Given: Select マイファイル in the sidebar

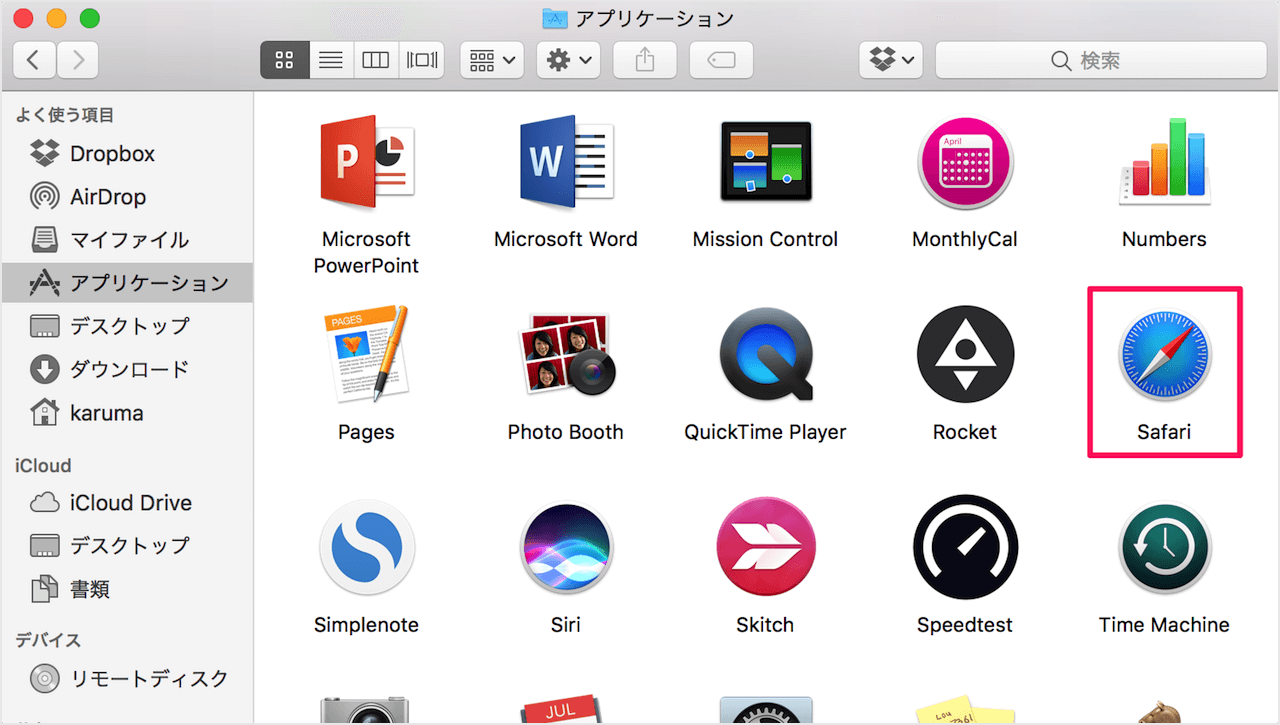Looking at the screenshot, I should click(127, 240).
